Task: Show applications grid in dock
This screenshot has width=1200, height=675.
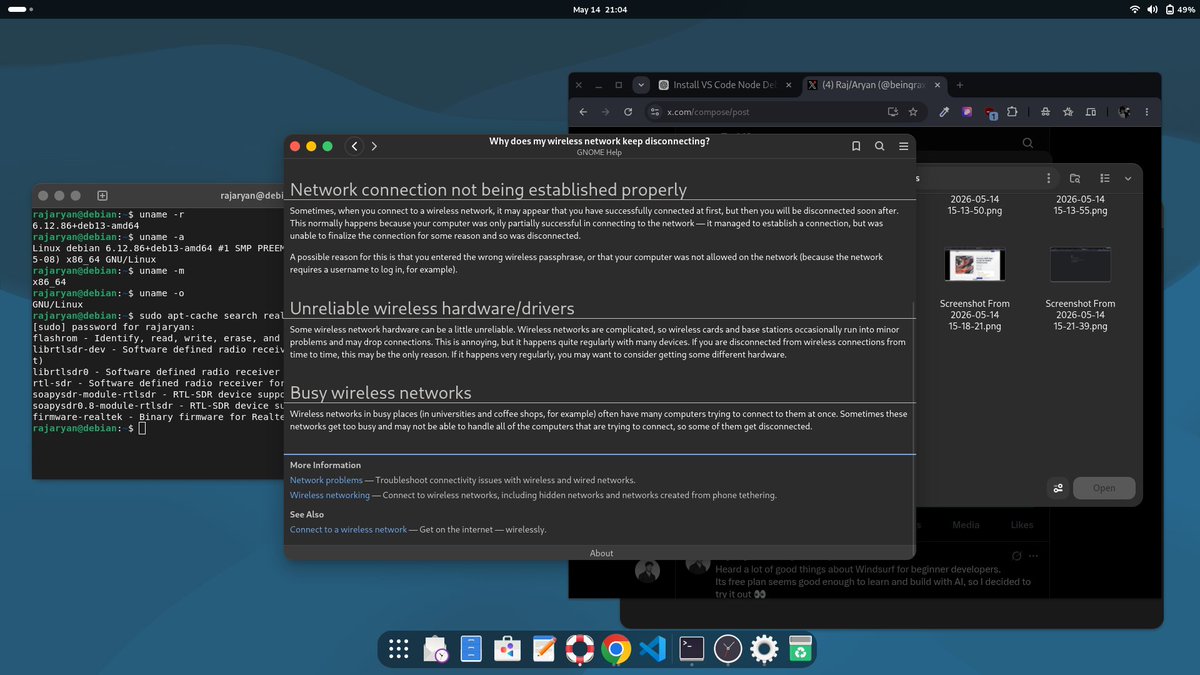Action: coord(398,650)
